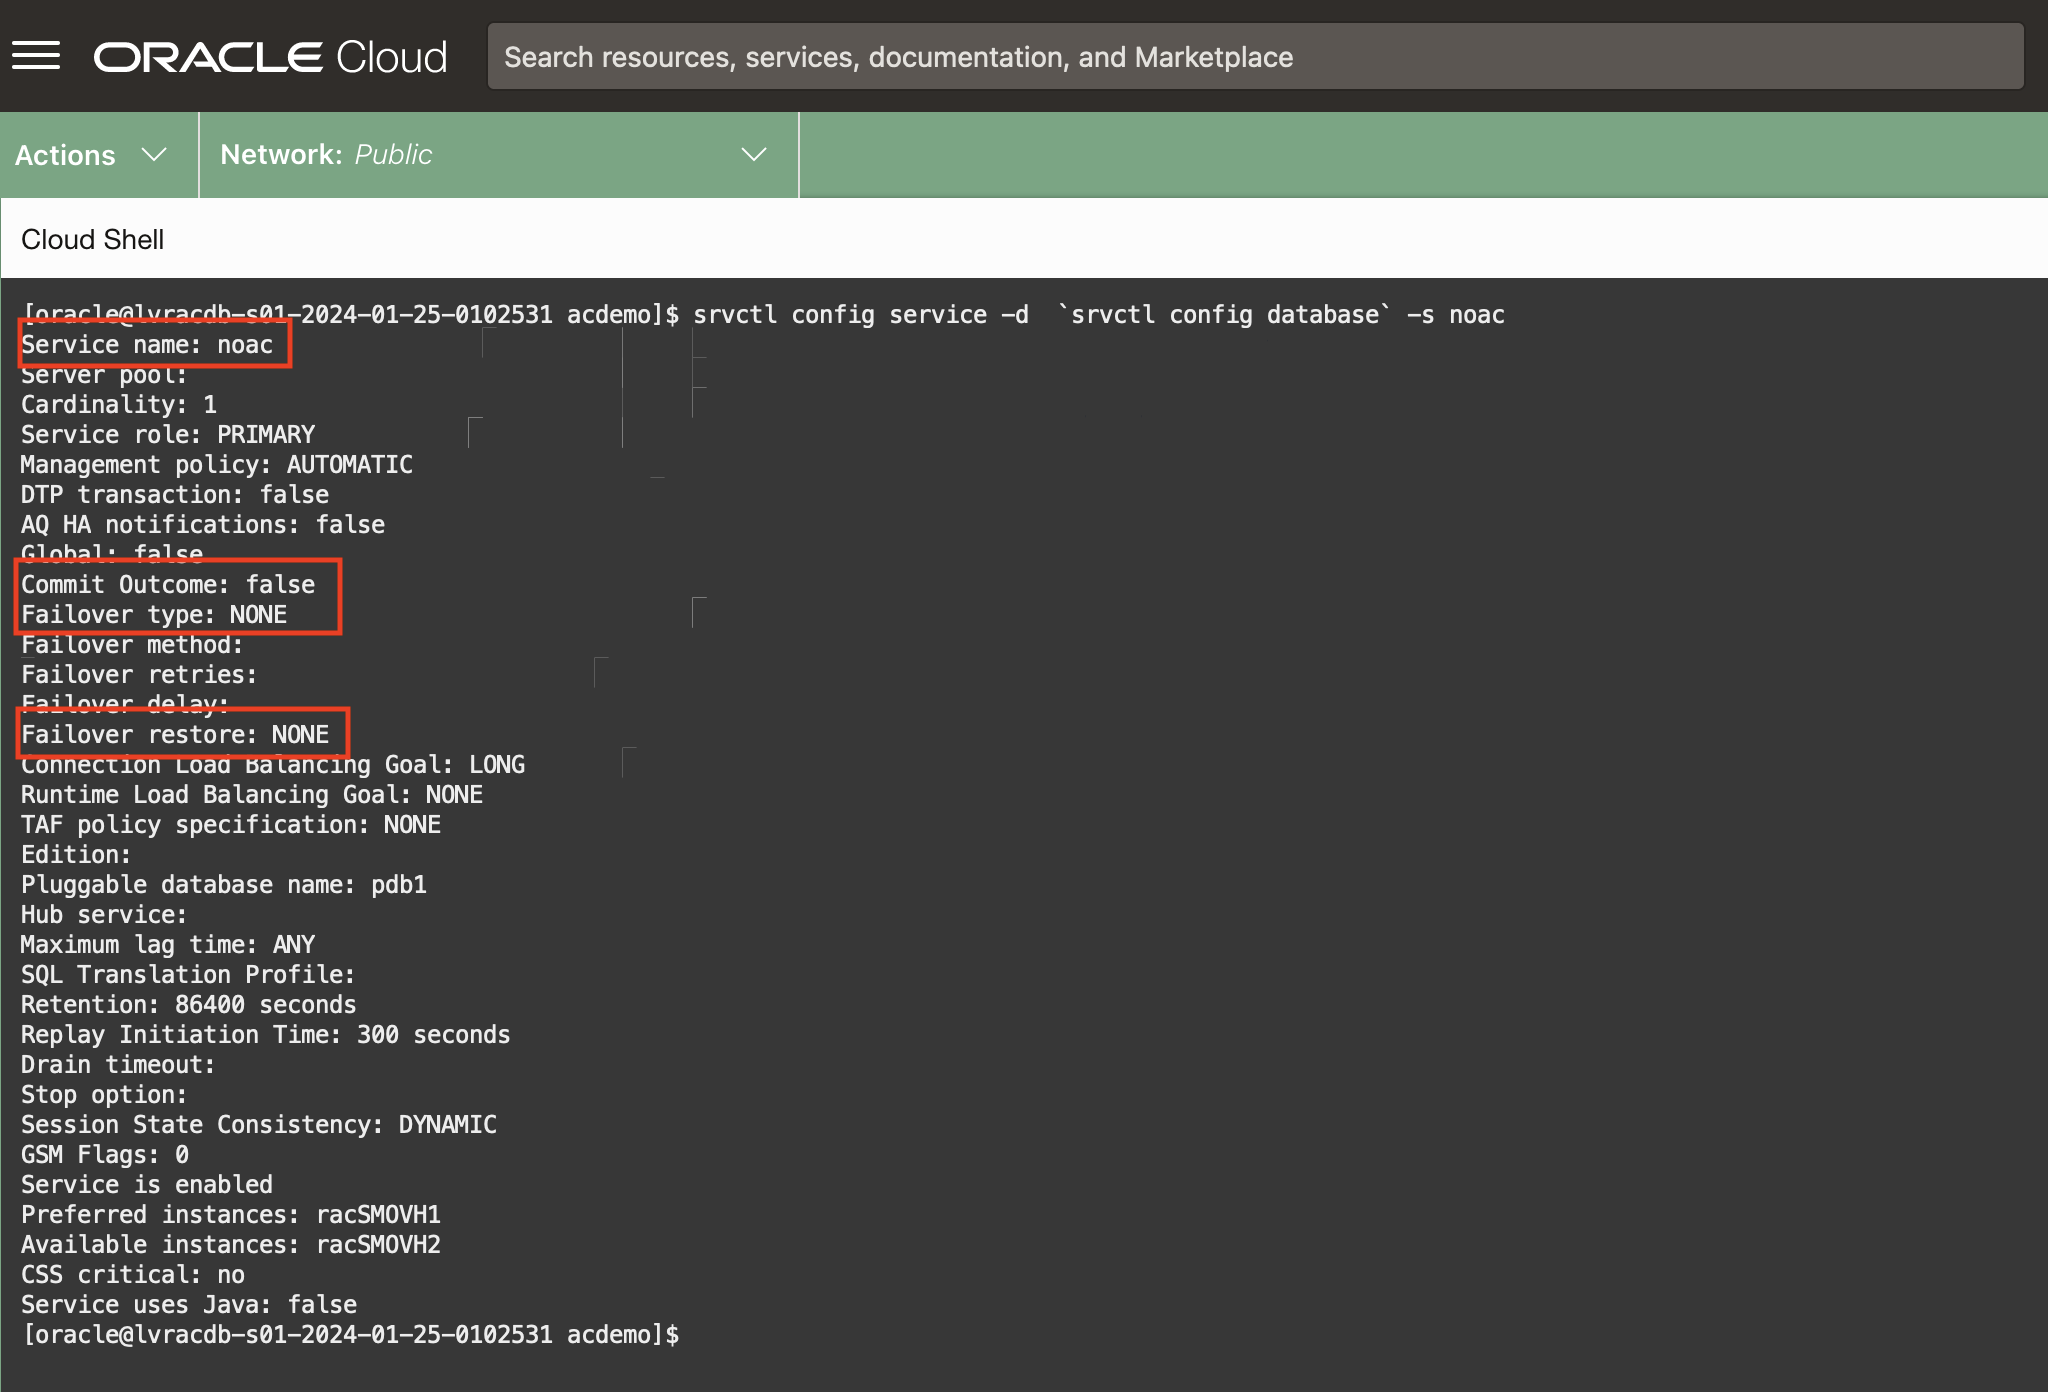
Task: Click the Cloud Shell panel title
Action: (x=92, y=240)
